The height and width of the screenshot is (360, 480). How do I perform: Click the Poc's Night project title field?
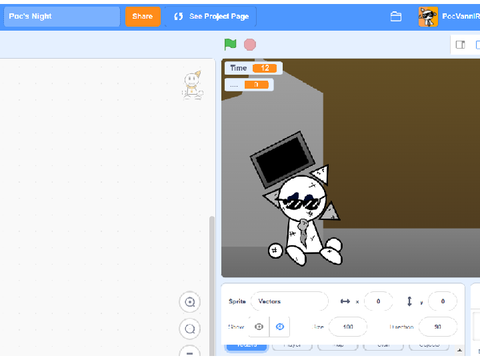[x=62, y=16]
